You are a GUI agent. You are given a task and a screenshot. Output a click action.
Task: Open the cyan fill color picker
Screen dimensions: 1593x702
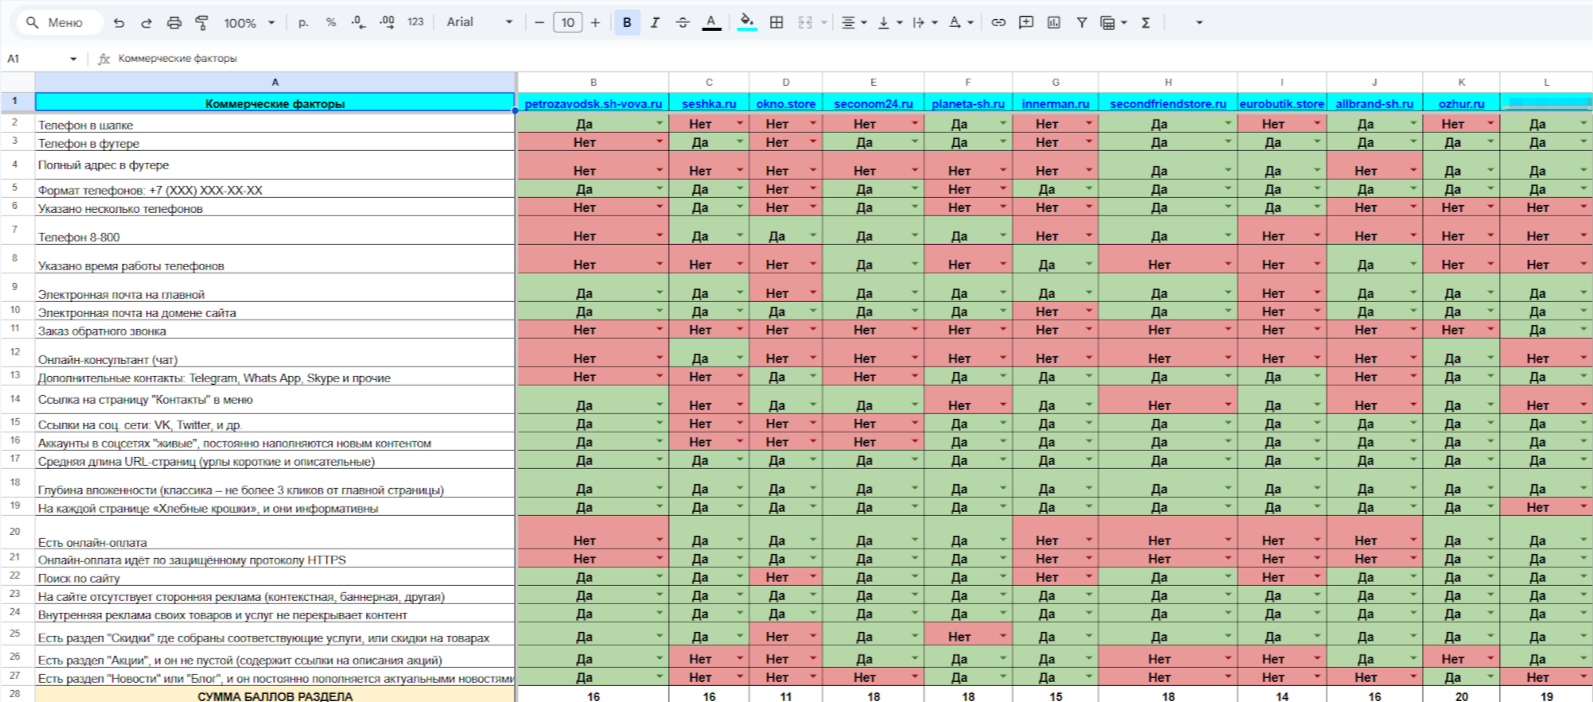coord(747,22)
